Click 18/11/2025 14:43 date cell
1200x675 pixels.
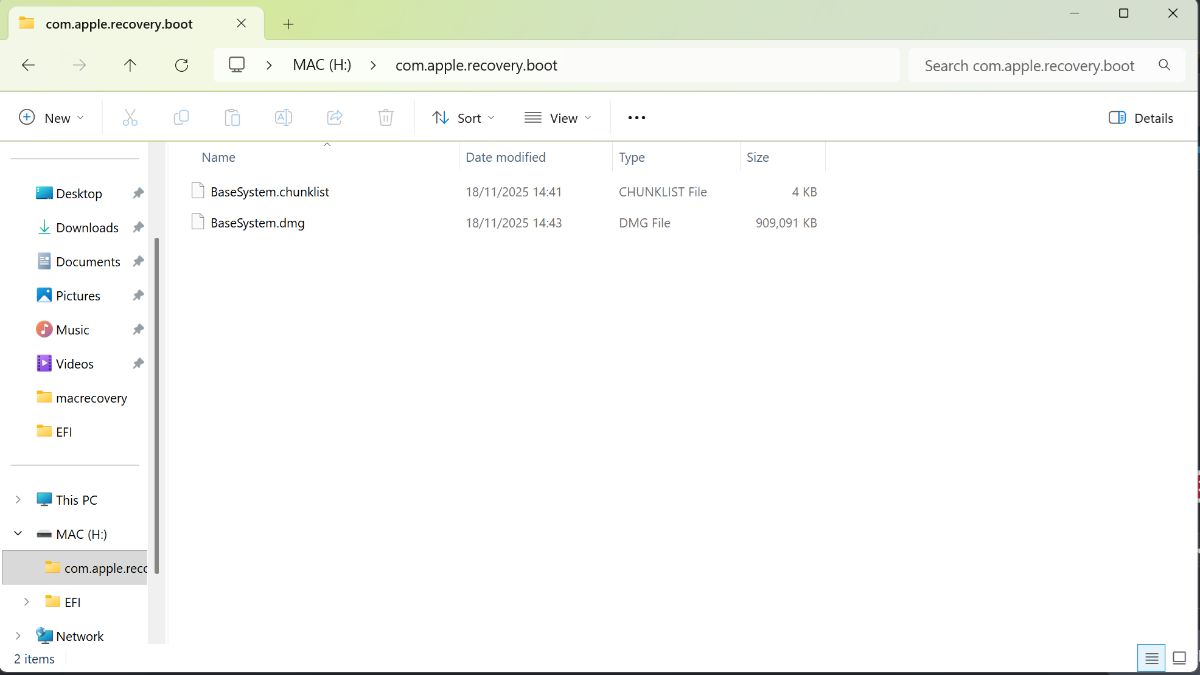[x=514, y=222]
